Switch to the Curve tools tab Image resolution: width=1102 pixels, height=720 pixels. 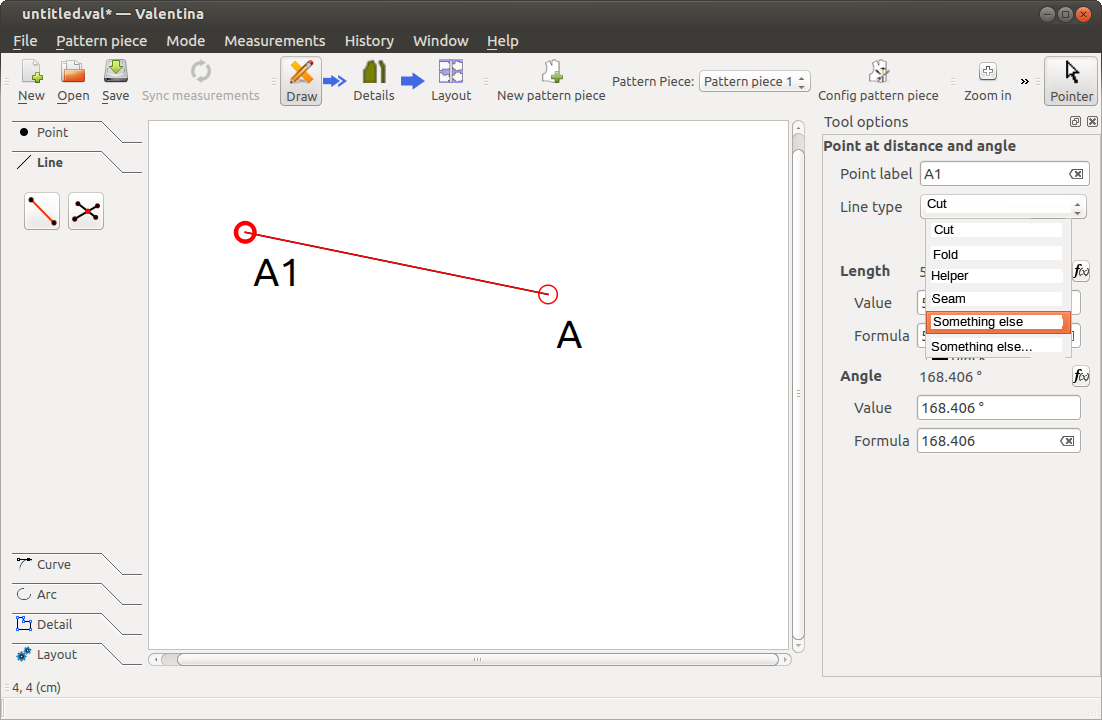(x=54, y=564)
